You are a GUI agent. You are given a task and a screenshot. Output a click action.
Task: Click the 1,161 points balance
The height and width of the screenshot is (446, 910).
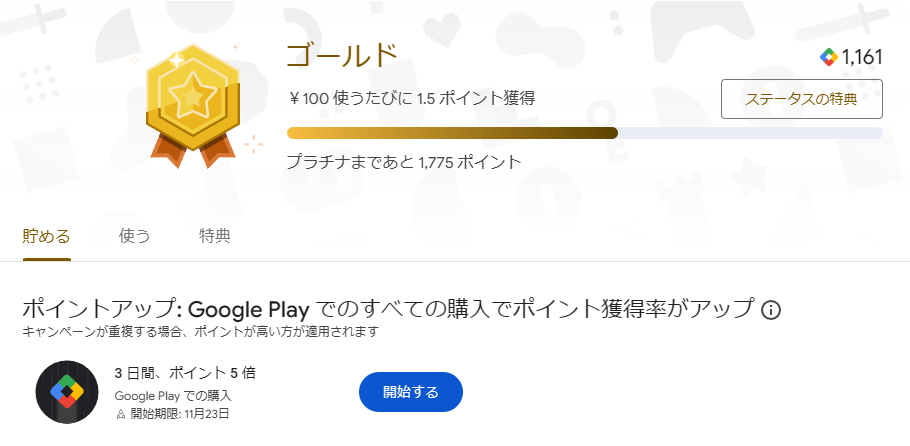click(x=862, y=57)
